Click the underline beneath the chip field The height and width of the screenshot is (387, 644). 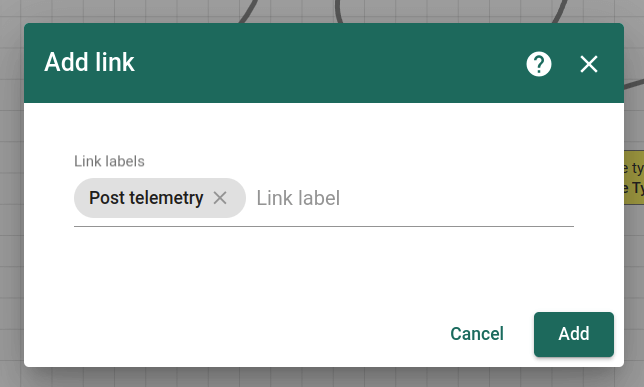(x=324, y=226)
